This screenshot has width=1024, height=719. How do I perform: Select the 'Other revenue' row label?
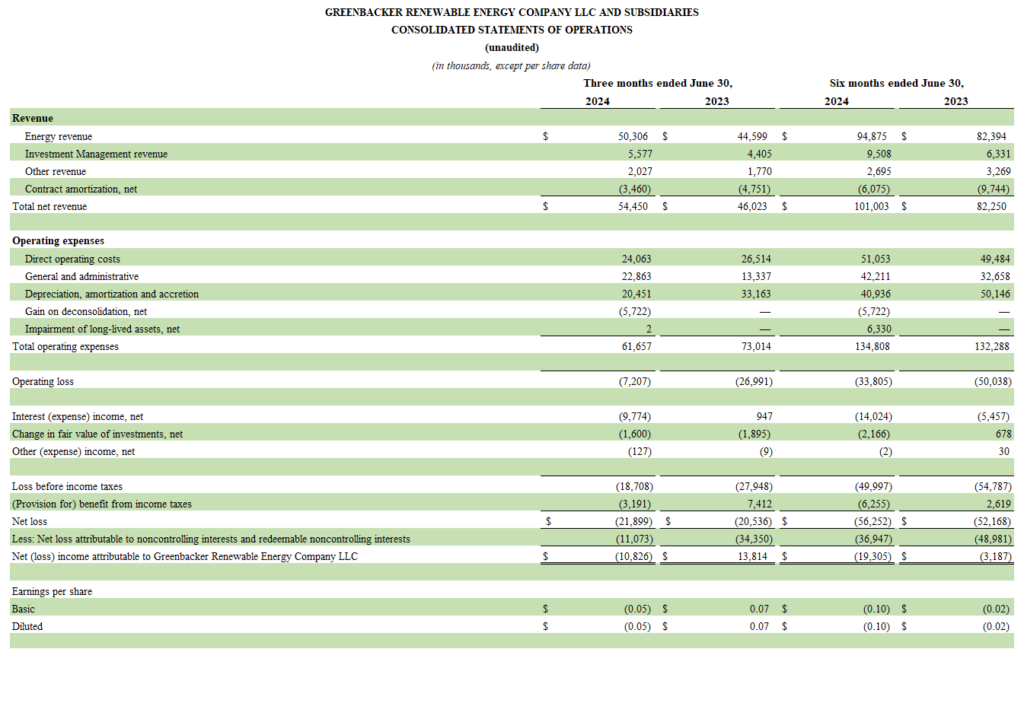click(x=56, y=172)
